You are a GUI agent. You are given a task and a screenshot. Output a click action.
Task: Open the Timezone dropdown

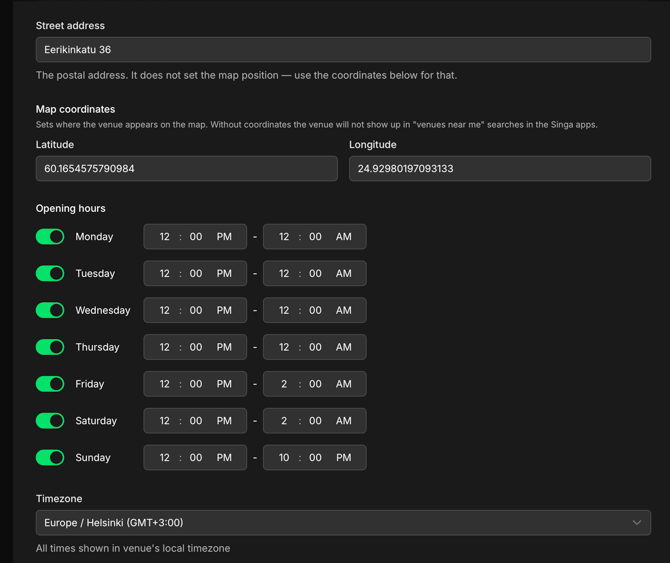coord(343,522)
